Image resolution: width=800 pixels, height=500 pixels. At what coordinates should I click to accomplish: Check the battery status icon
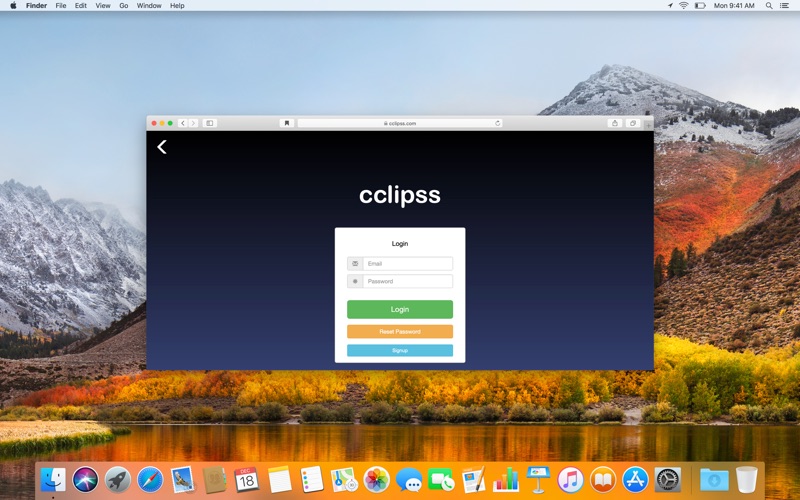click(700, 6)
